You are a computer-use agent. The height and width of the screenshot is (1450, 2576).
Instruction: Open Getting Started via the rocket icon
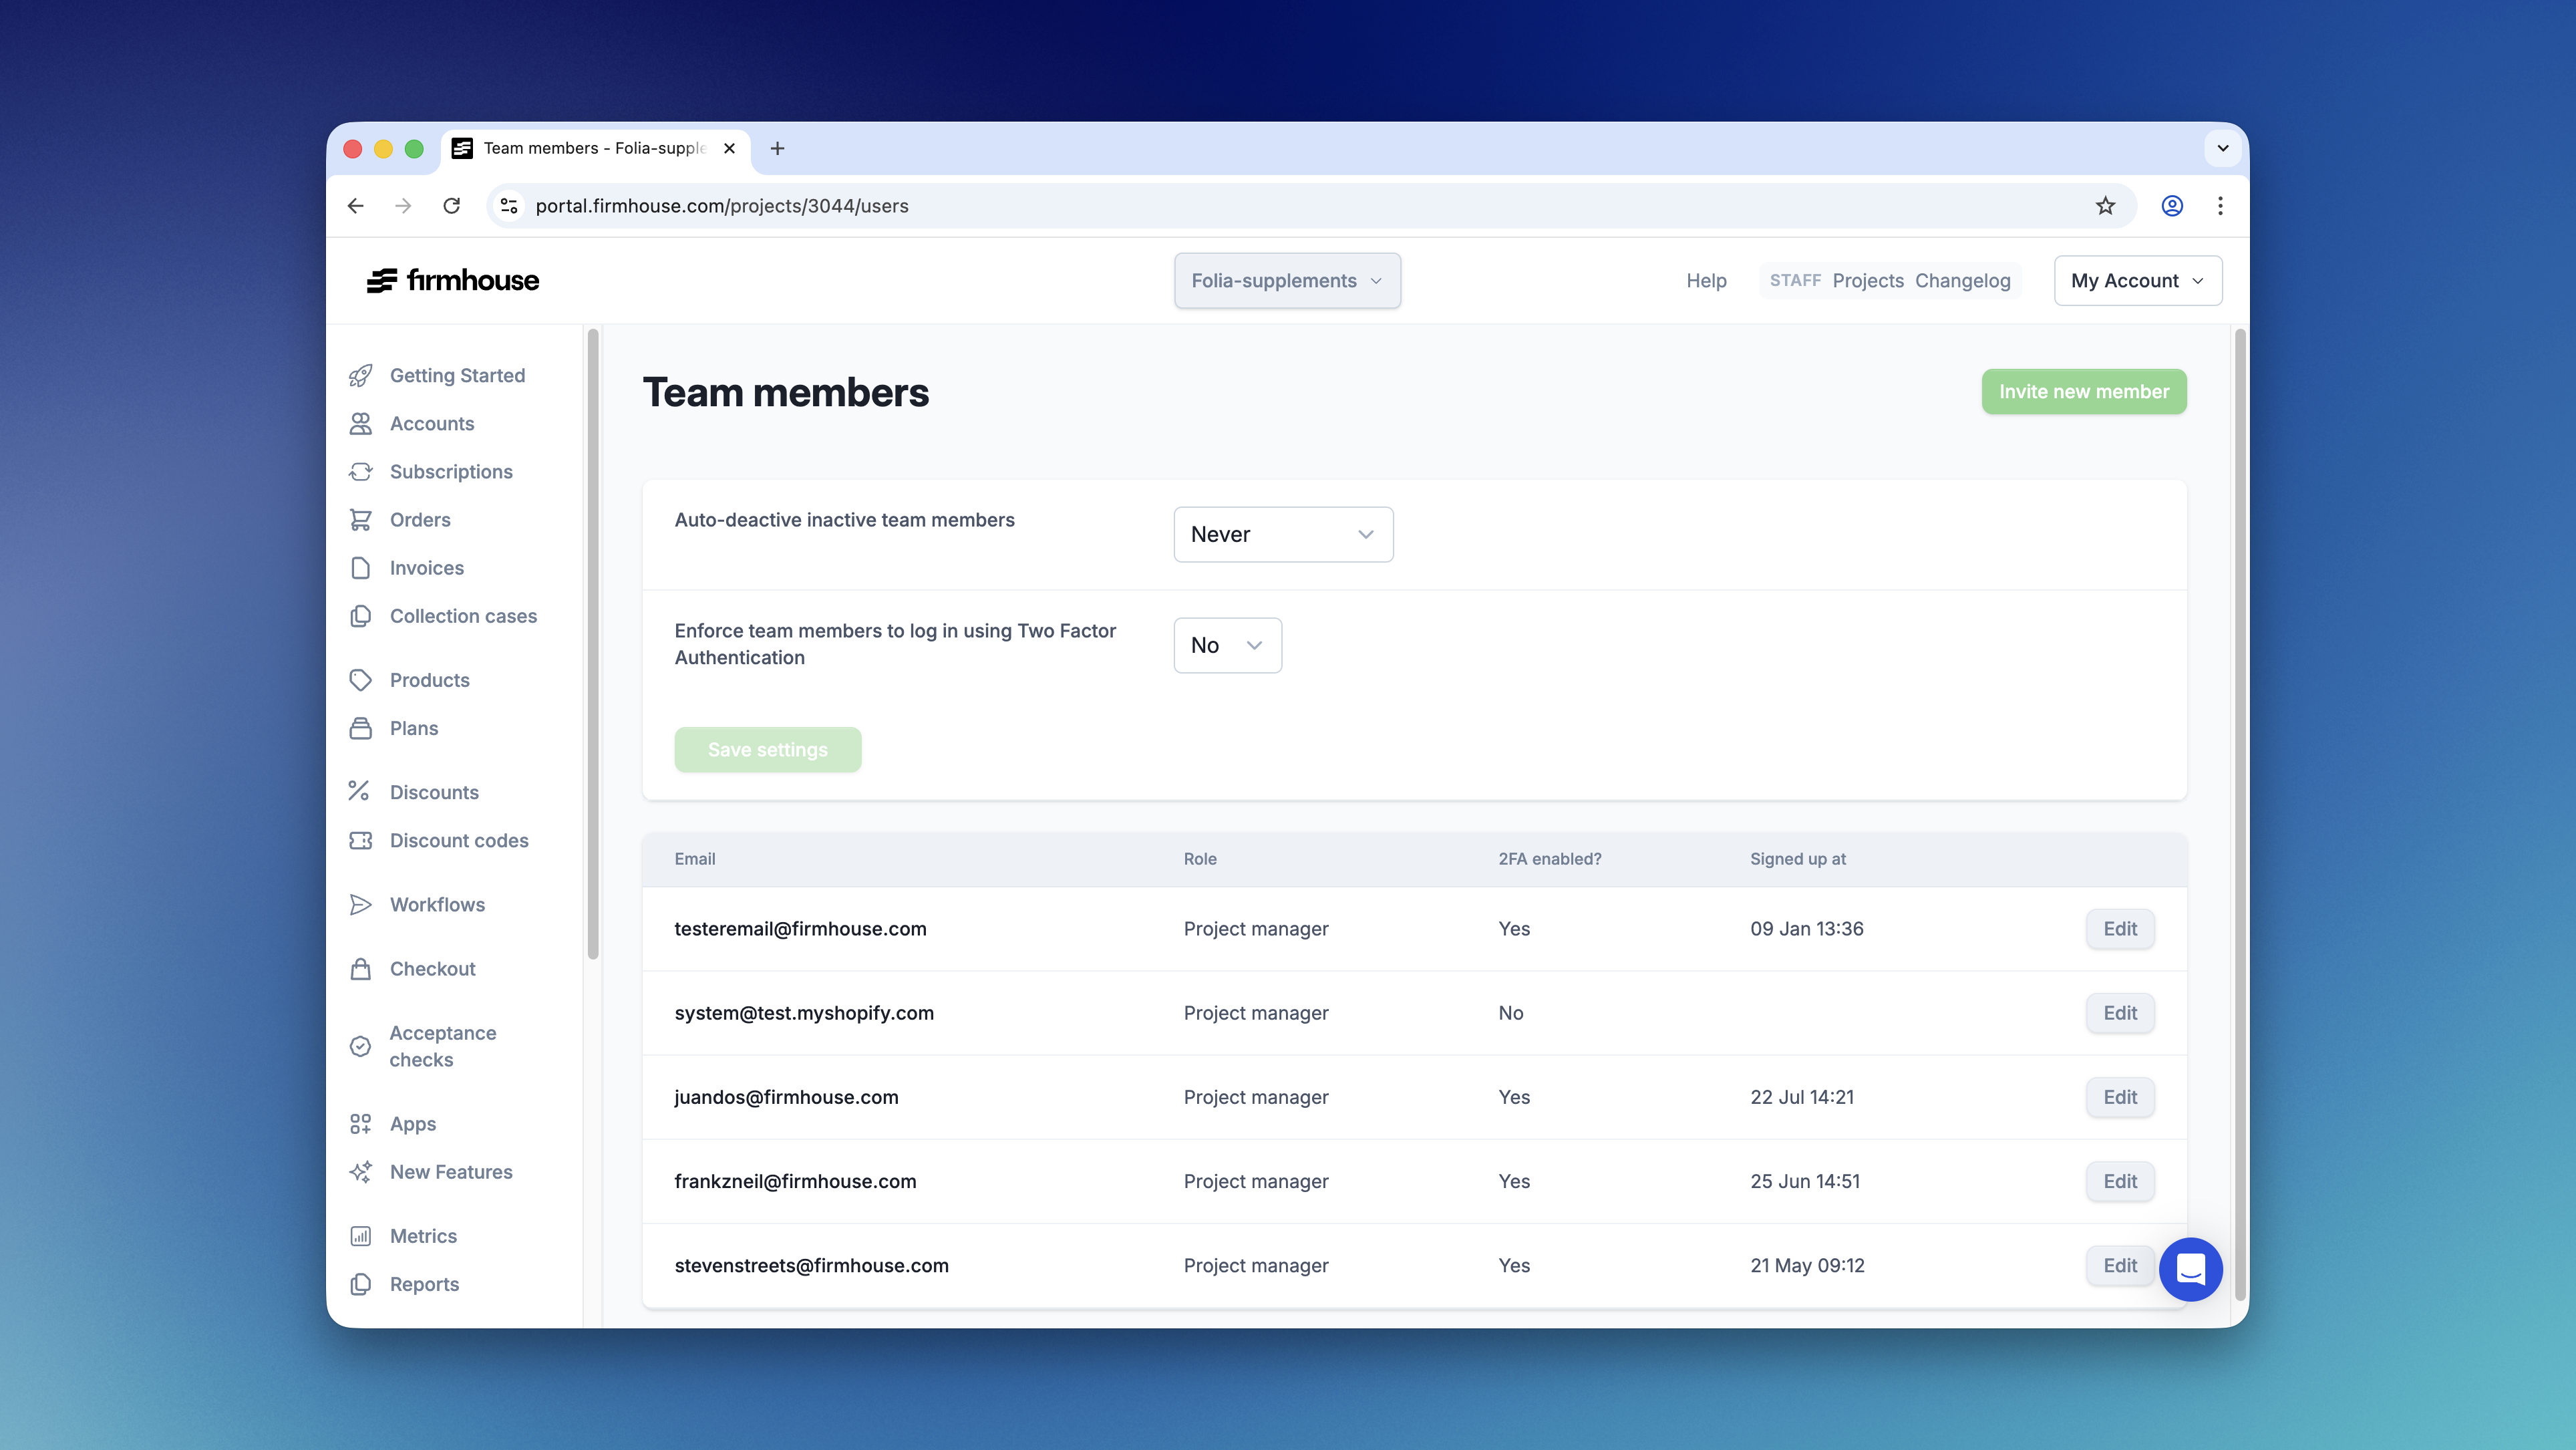362,375
